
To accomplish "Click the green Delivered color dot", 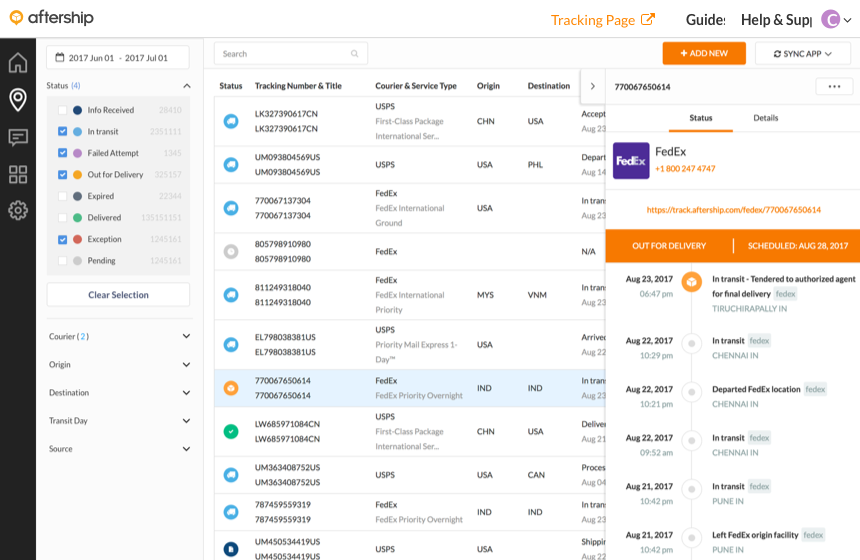I will pos(77,218).
